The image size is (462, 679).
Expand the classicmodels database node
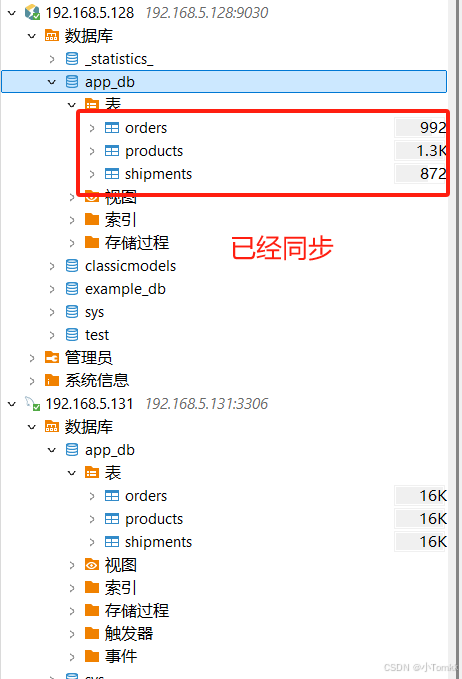pos(52,266)
